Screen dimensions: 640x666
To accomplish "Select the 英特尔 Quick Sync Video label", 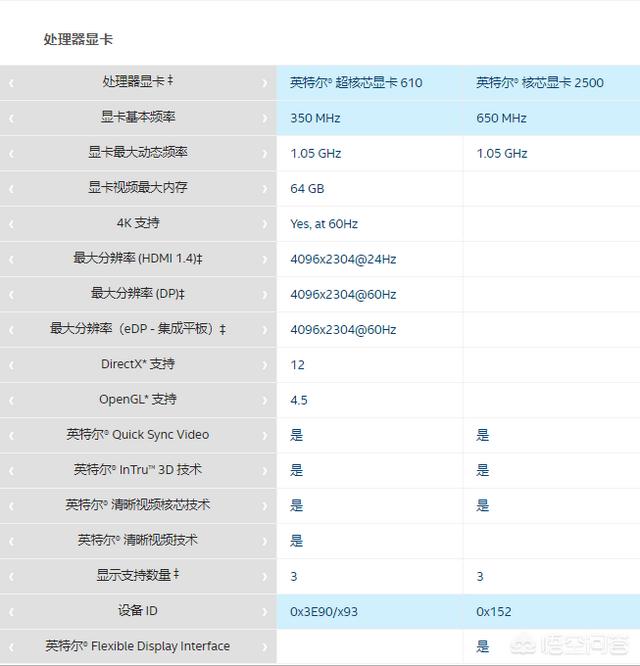I will tap(138, 435).
